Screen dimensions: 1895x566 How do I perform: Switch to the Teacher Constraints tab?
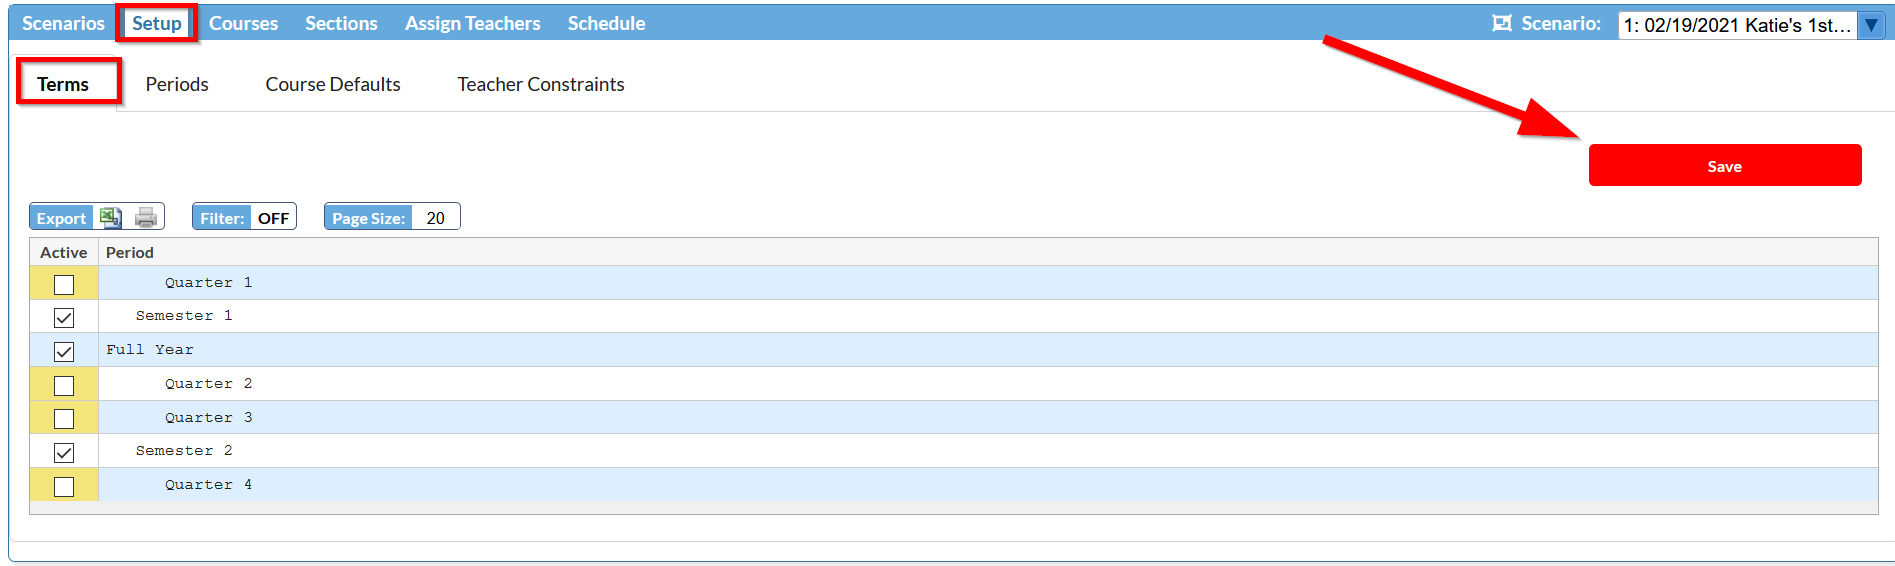(x=541, y=84)
